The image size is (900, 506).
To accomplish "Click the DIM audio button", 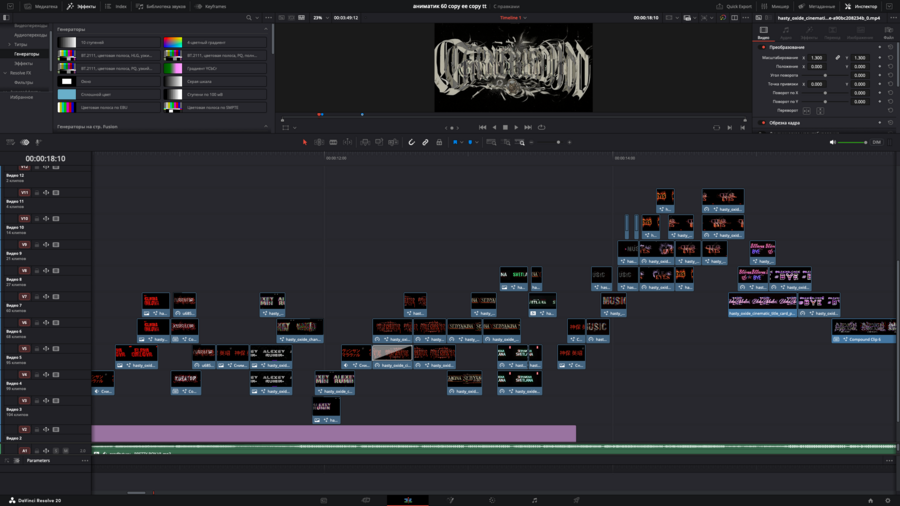I will pyautogui.click(x=877, y=142).
